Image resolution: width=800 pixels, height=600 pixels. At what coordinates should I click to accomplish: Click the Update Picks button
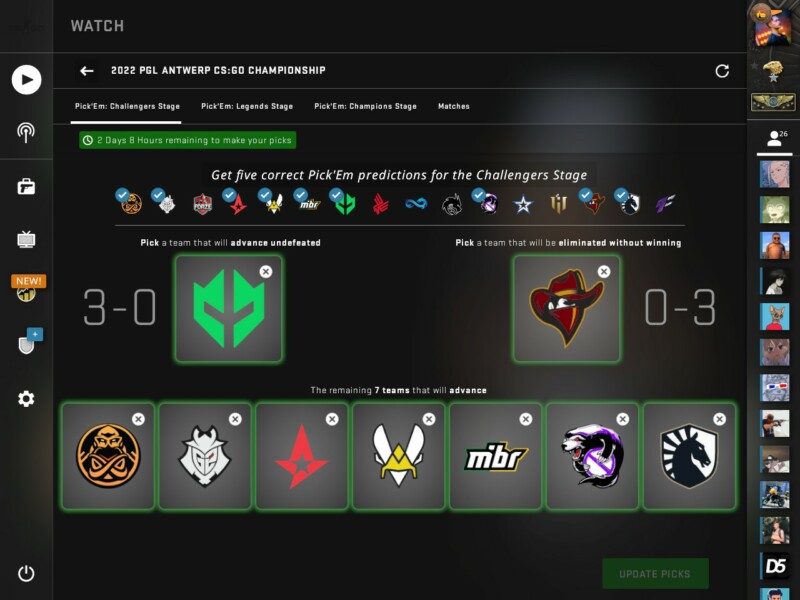pos(655,574)
